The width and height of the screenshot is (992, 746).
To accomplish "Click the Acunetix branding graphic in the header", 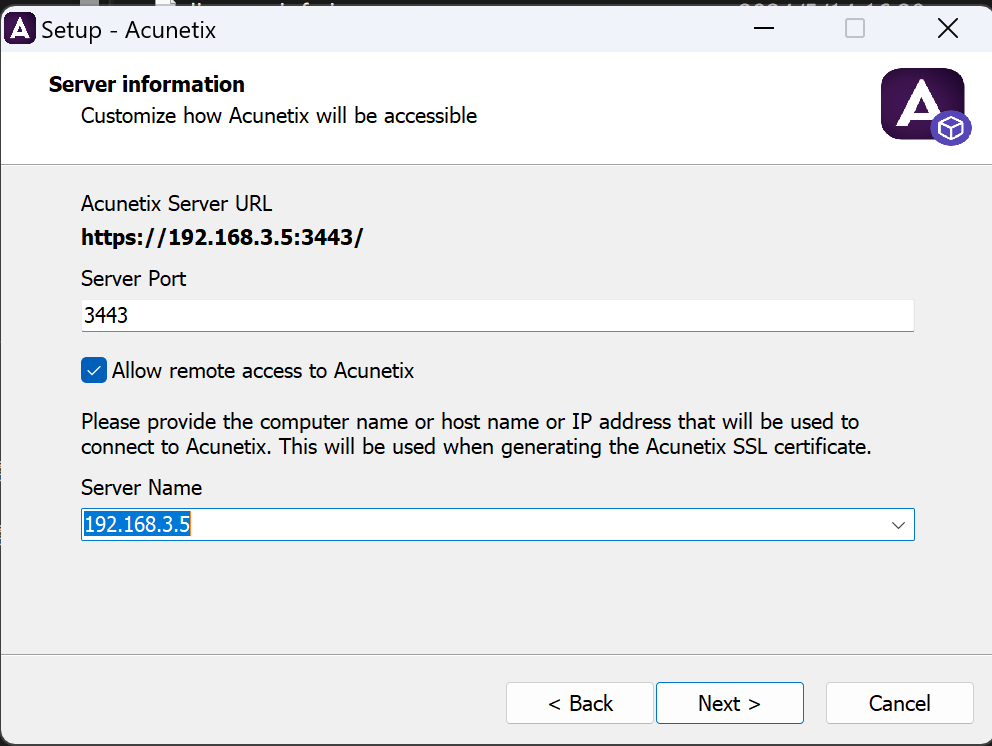I will [x=922, y=104].
